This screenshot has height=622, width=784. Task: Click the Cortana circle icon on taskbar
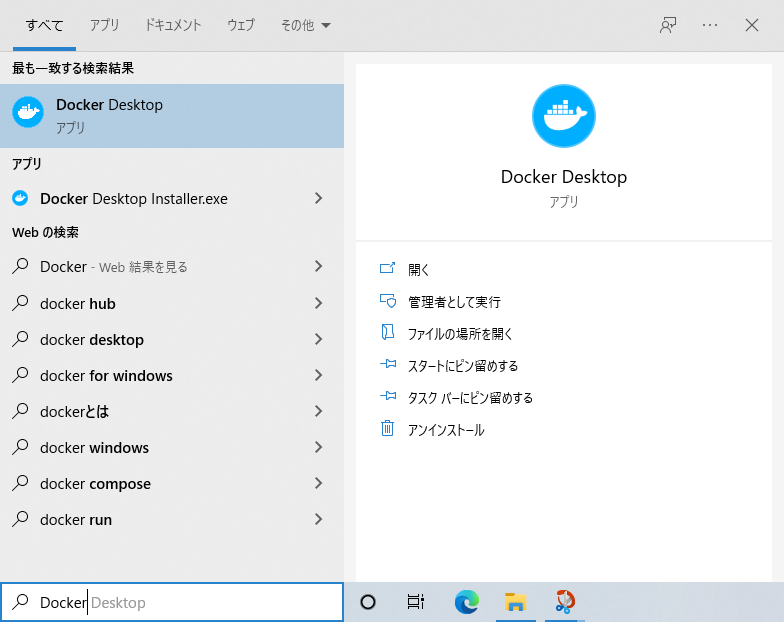(x=367, y=602)
